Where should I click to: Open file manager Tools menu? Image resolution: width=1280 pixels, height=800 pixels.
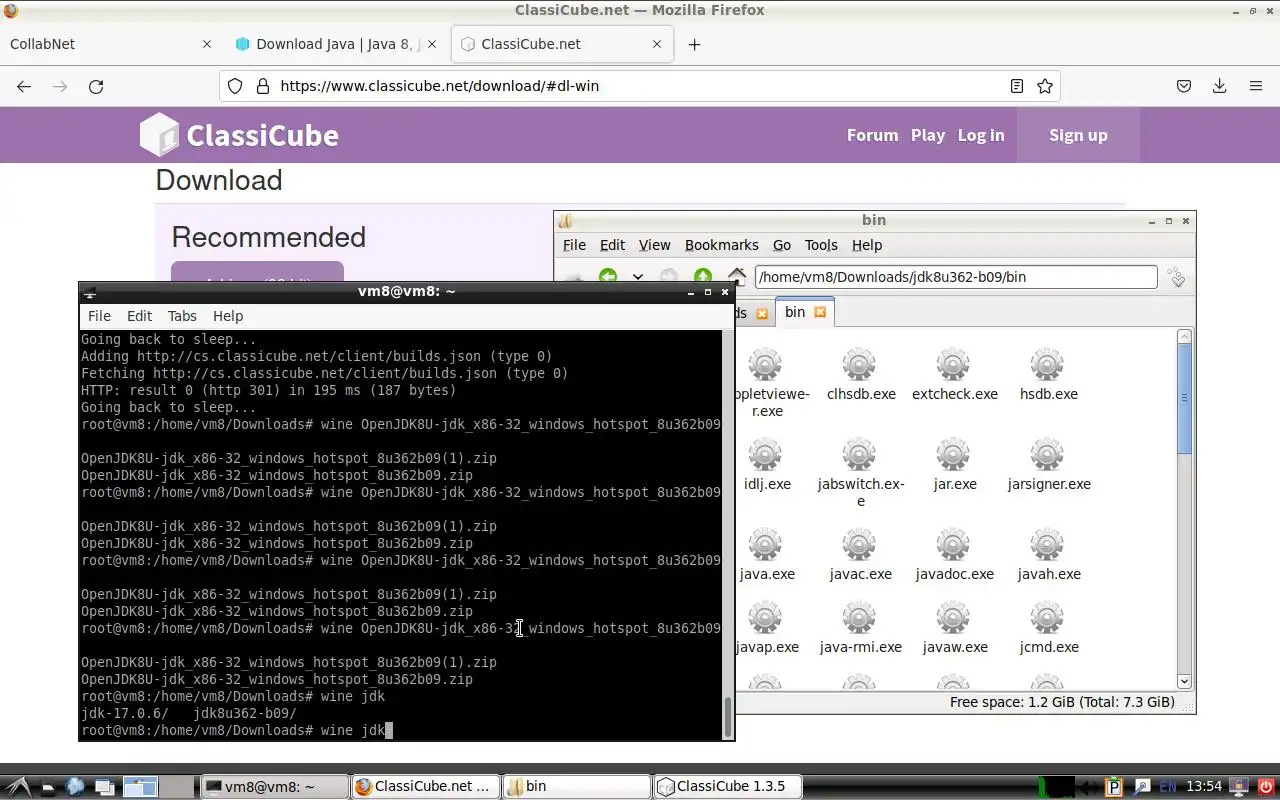click(x=821, y=245)
